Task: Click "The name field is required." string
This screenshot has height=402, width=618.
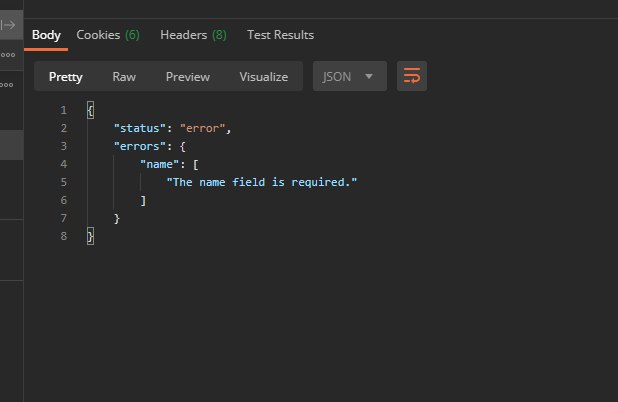Action: click(x=262, y=182)
